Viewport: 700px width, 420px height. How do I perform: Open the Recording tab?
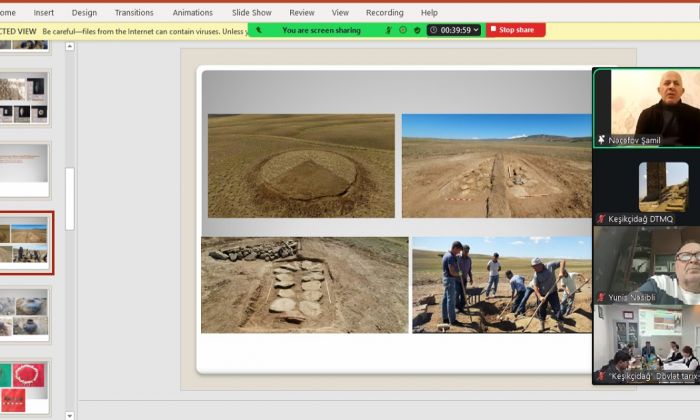point(384,13)
